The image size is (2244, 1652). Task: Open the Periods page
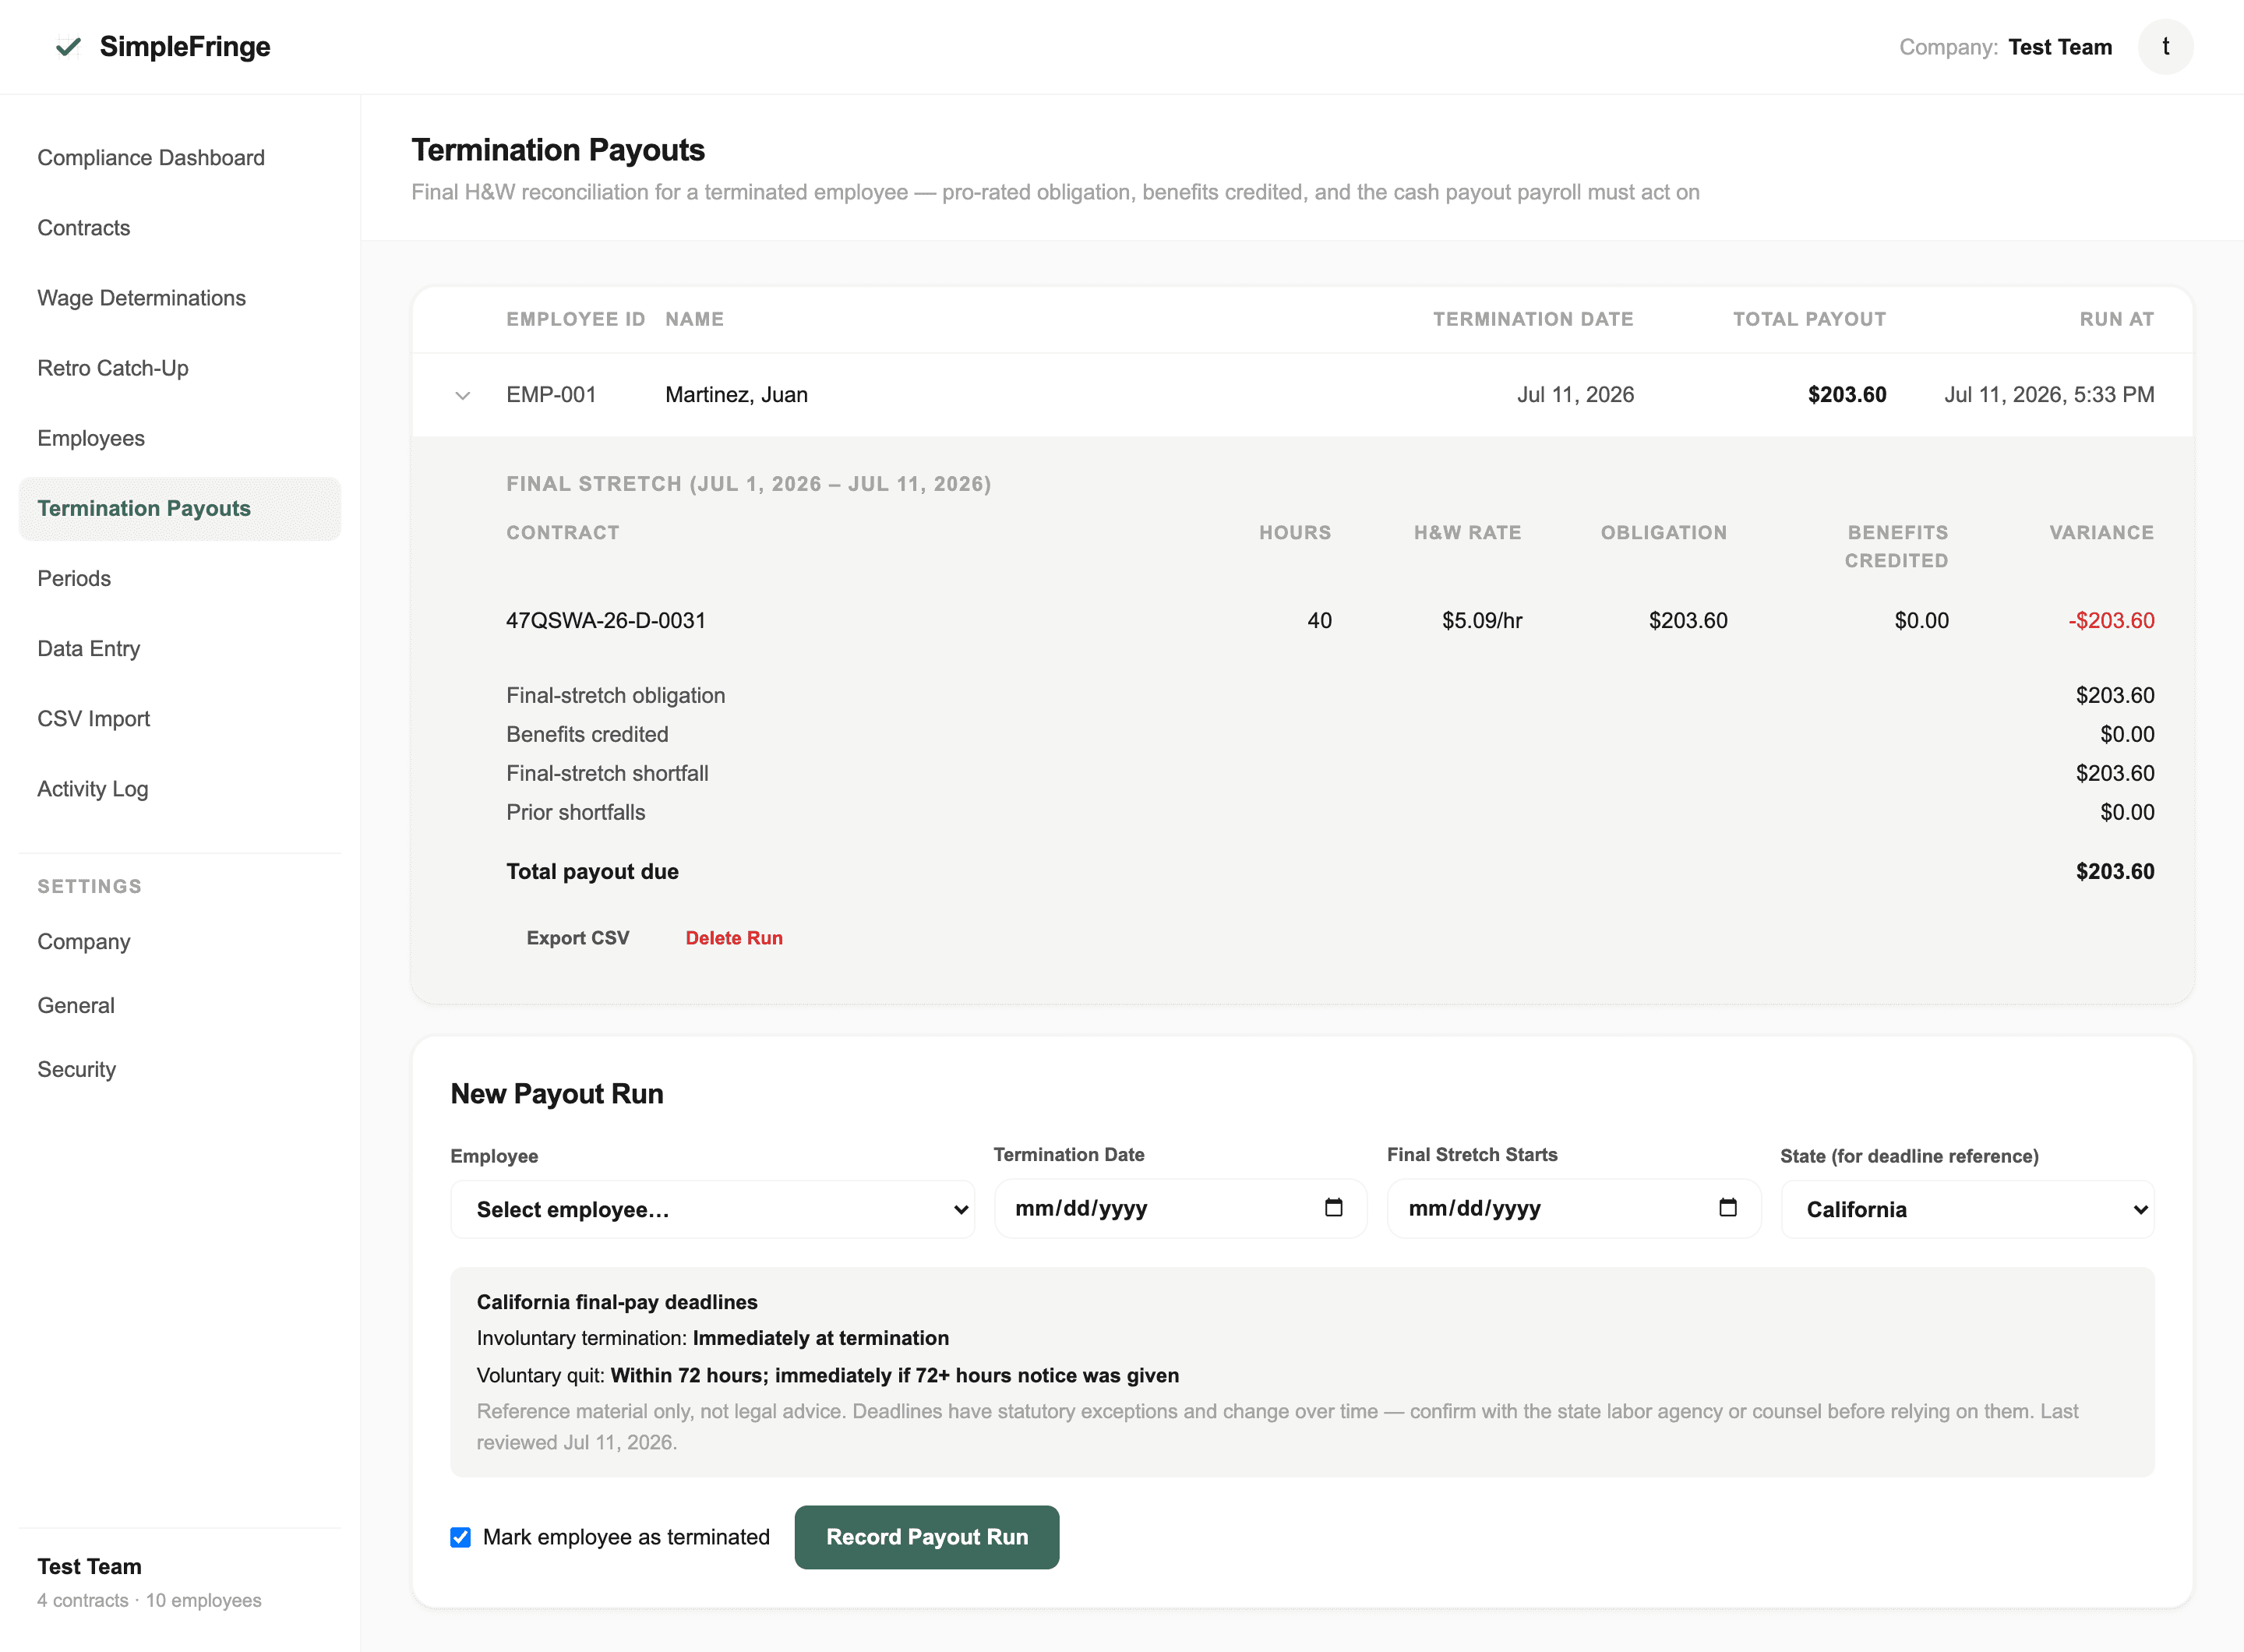74,579
